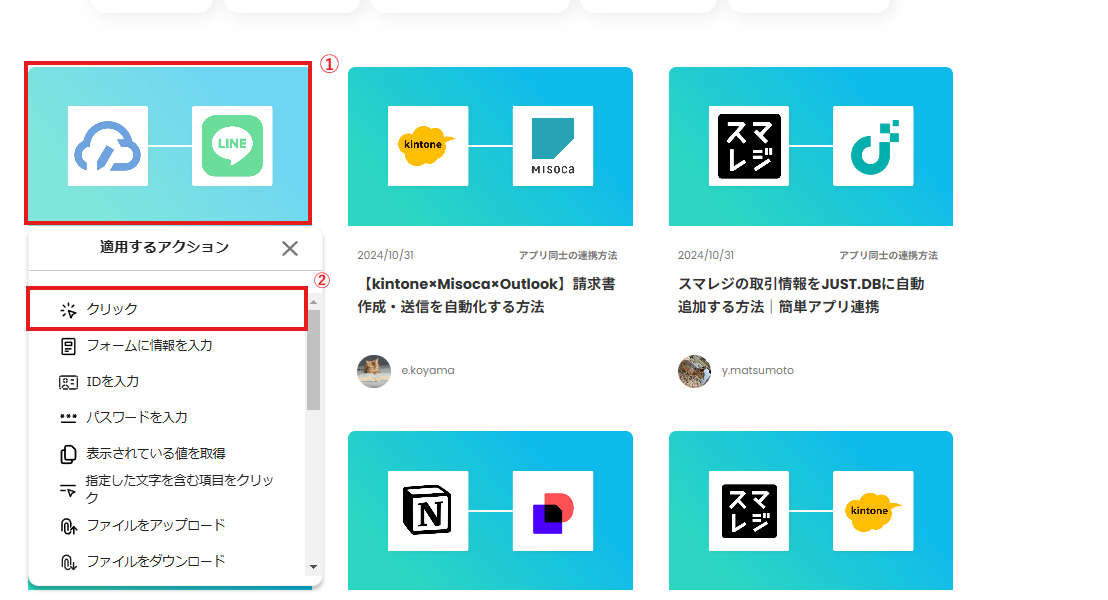This screenshot has width=1108, height=600.
Task: Open the kintone×Misoca×Outlook 請求書 article title
Action: click(x=486, y=295)
